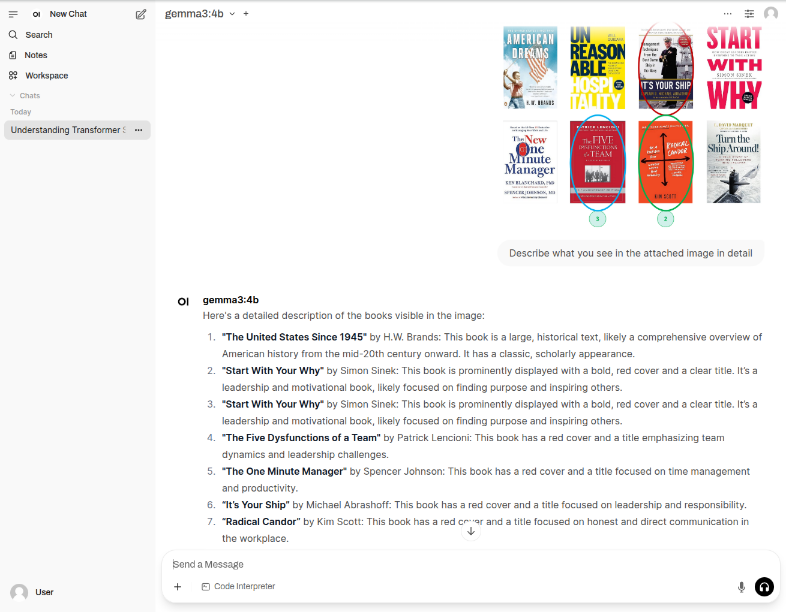
Task: Collapse the sidebar with the hamburger icon
Action: tap(13, 14)
